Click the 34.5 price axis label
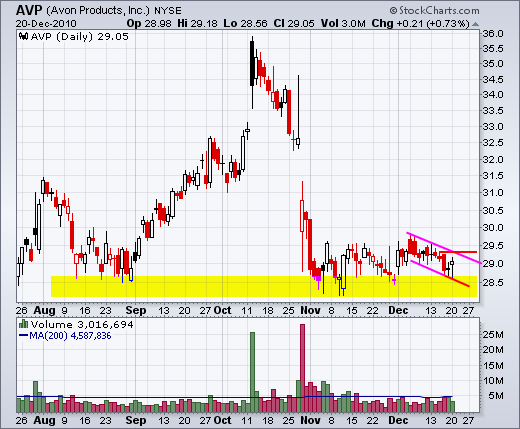This screenshot has width=520, height=429. point(493,80)
